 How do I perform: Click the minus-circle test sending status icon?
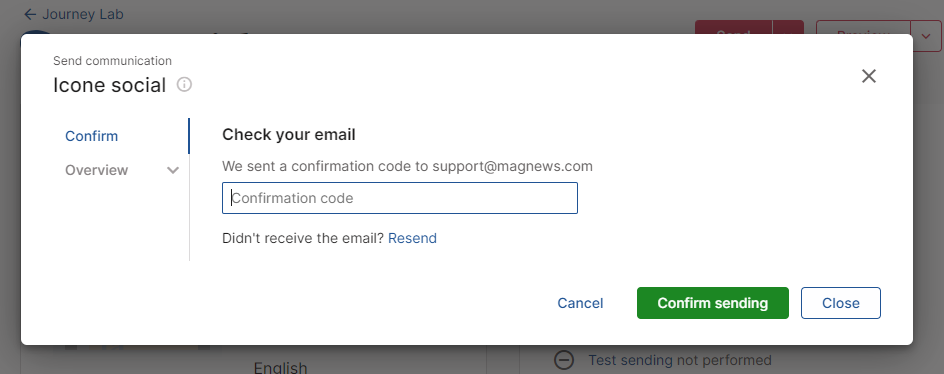point(564,360)
